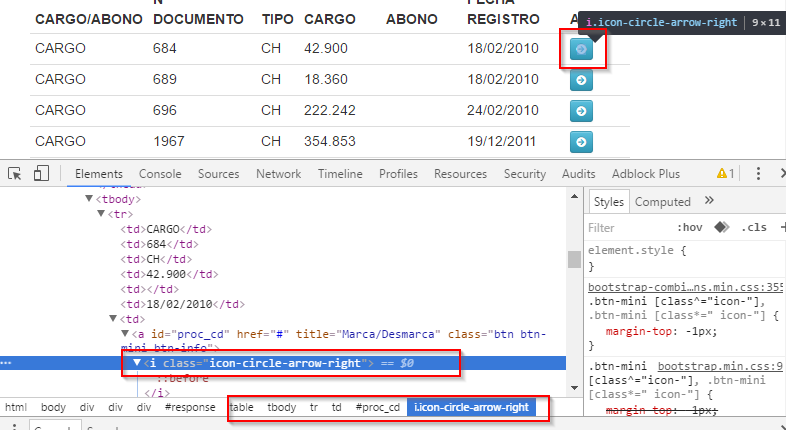
Task: Open bootstrap-combi…ns.min.css source link
Action: click(x=685, y=287)
